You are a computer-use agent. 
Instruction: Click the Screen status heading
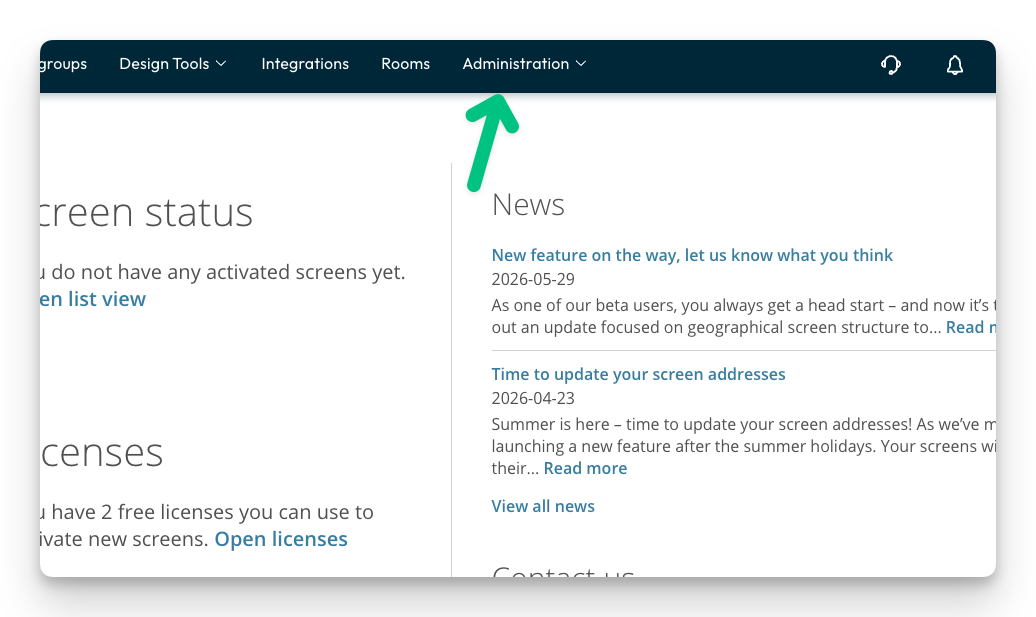click(146, 212)
